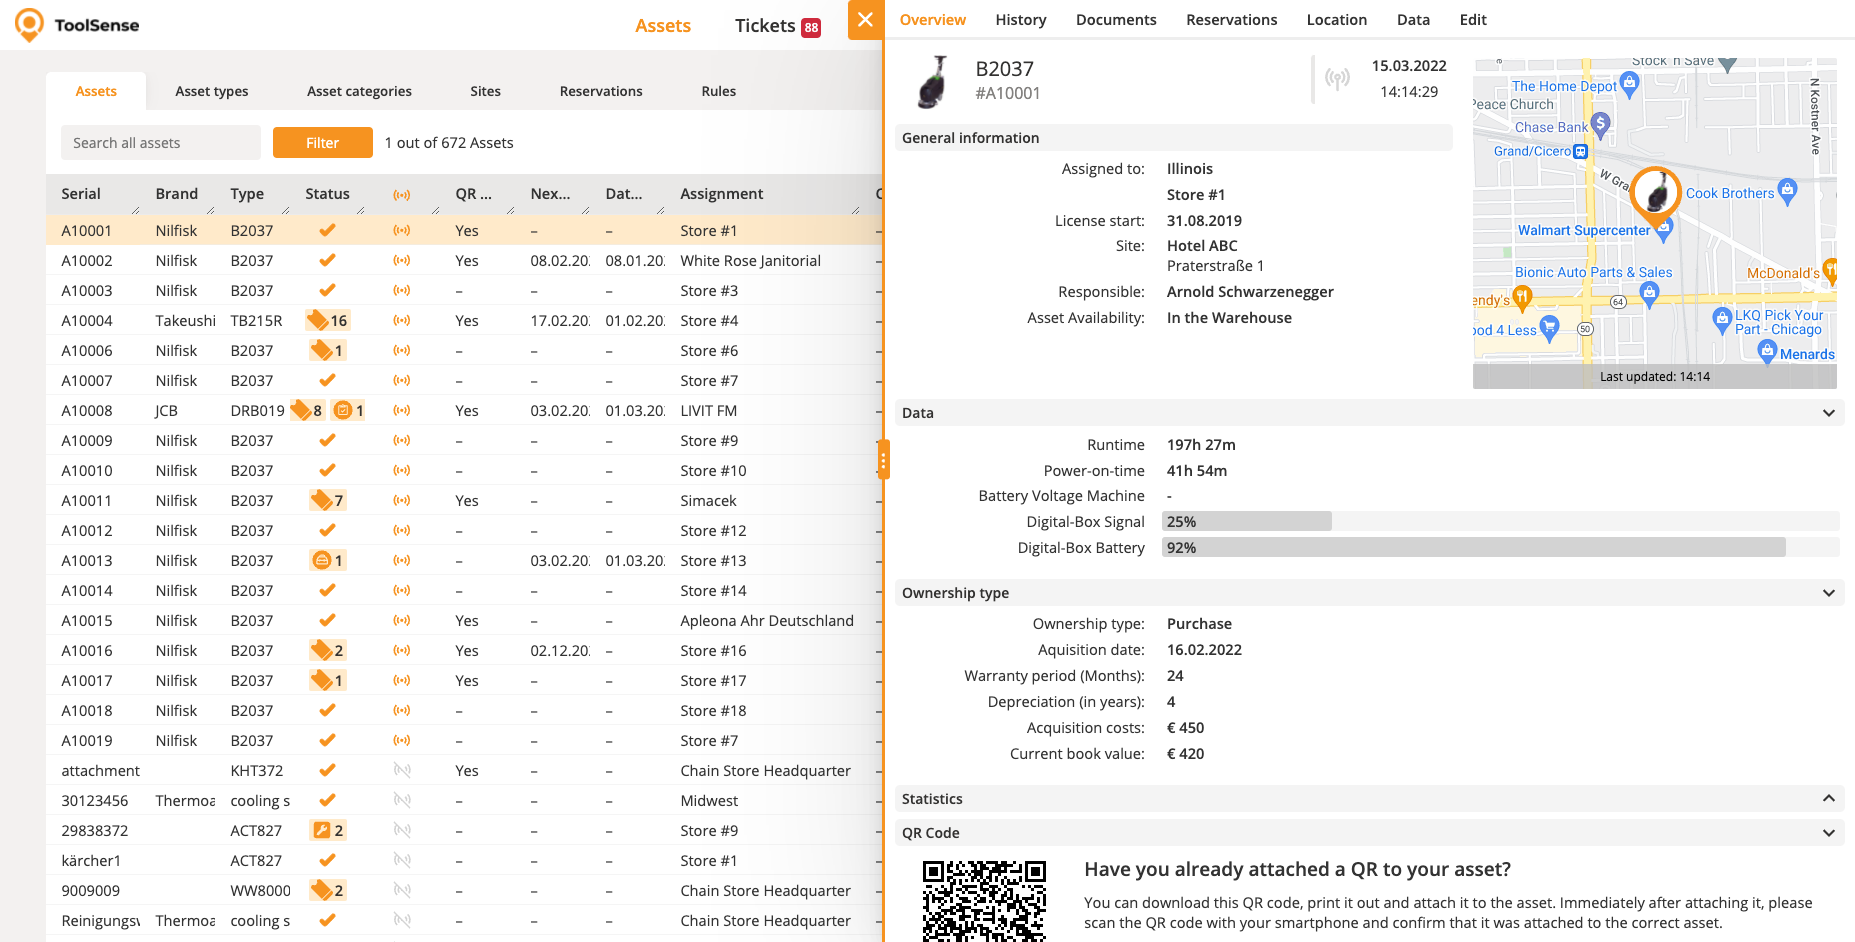Collapse the Ownership type section
This screenshot has width=1855, height=942.
(x=1828, y=593)
